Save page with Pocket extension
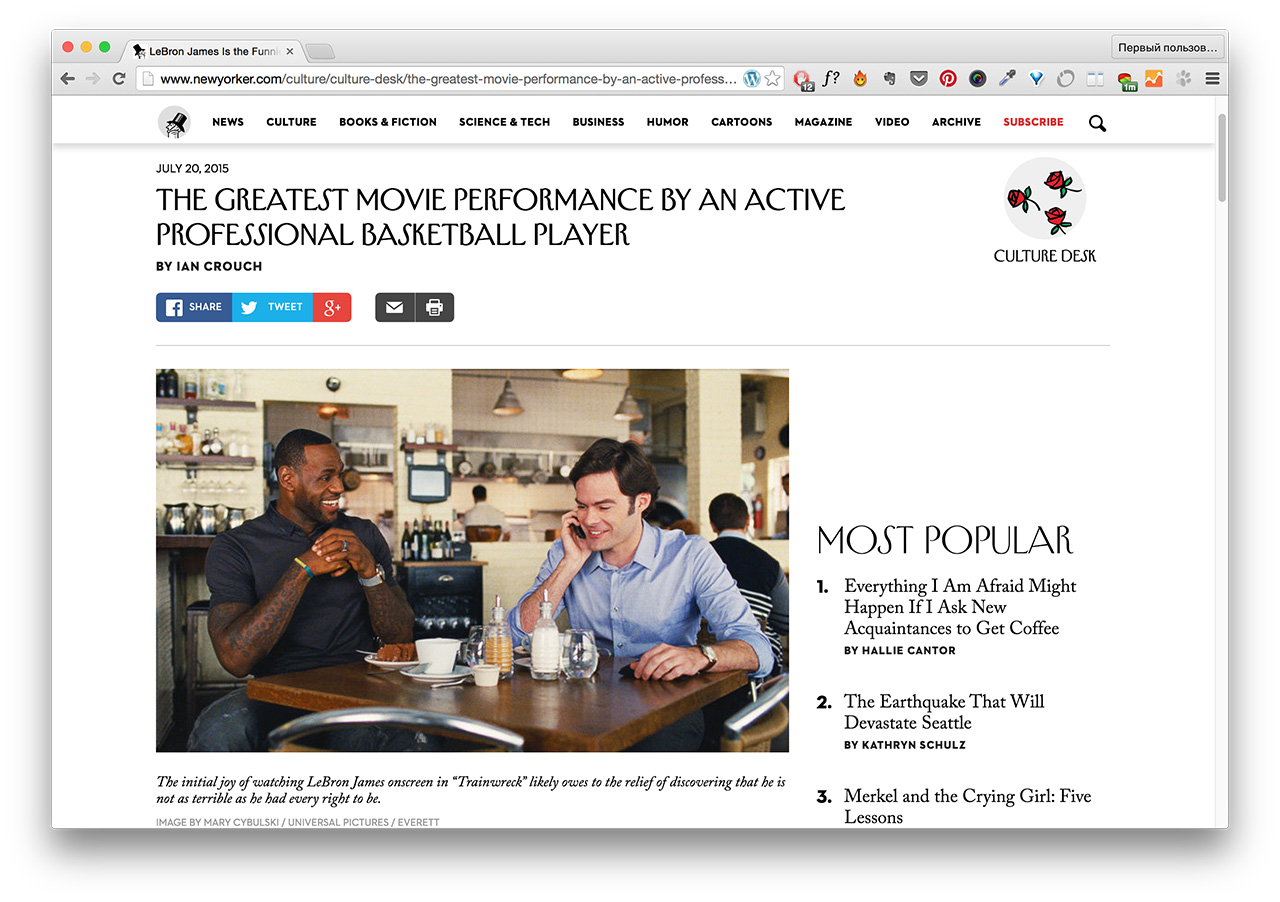Screen dimensions: 1280x902 tap(918, 78)
